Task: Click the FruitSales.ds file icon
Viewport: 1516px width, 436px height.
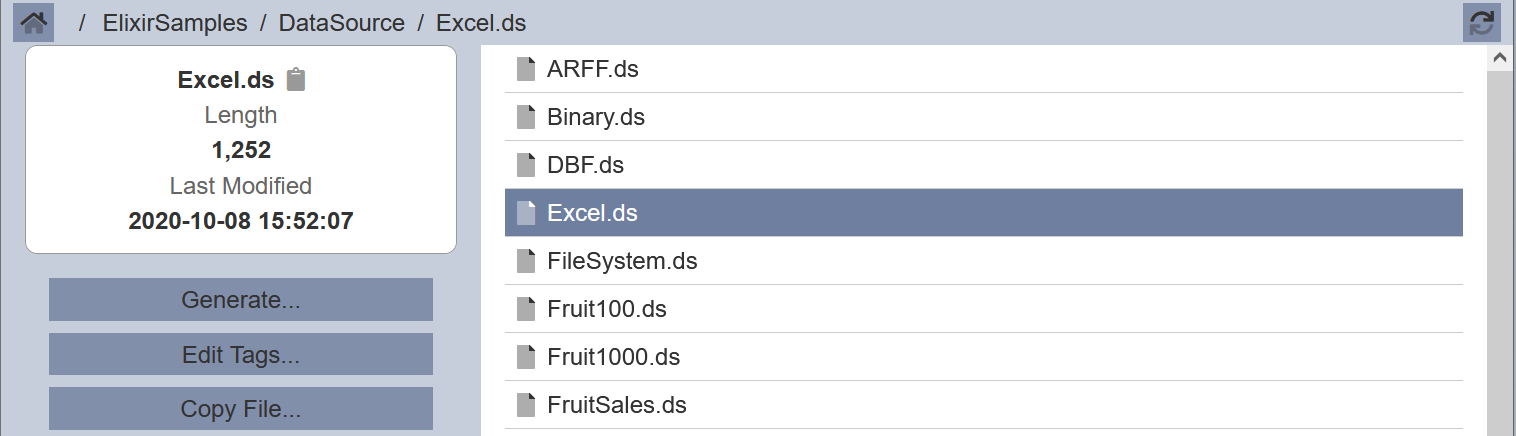Action: pos(526,405)
